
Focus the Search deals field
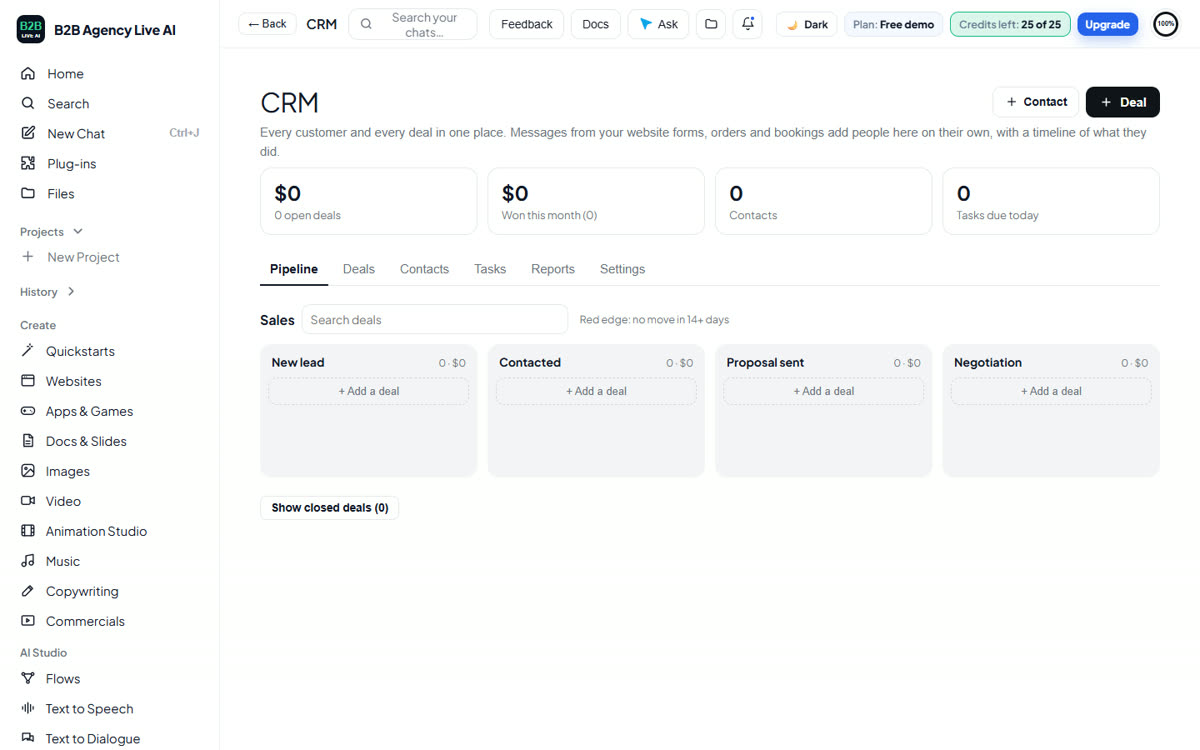pos(435,320)
